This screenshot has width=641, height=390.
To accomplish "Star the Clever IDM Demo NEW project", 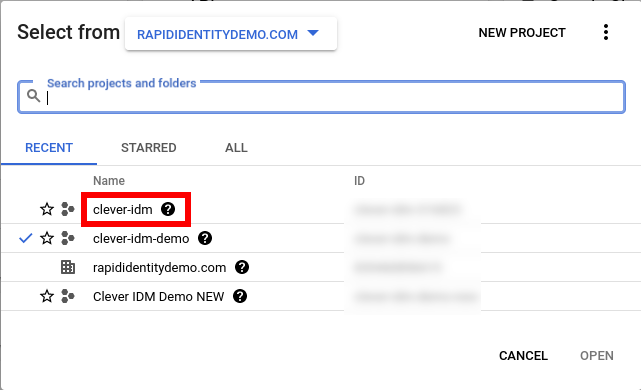I will (x=47, y=296).
